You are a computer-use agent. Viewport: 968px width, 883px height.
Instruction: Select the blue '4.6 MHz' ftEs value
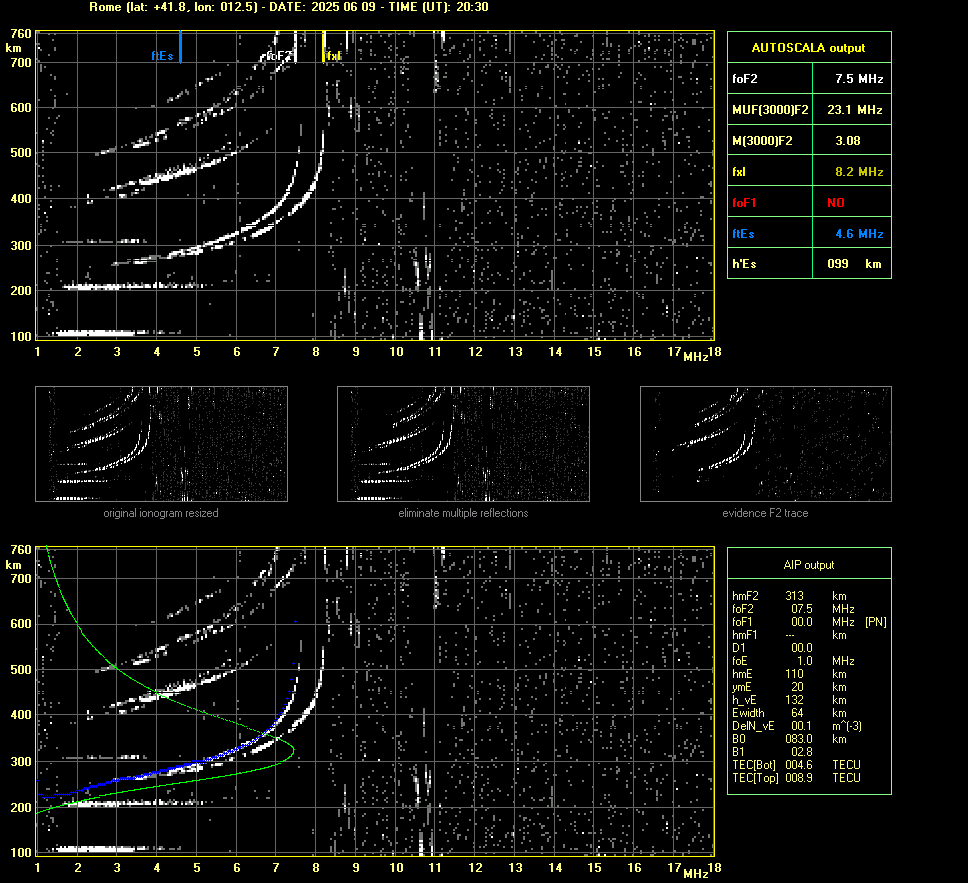(859, 233)
